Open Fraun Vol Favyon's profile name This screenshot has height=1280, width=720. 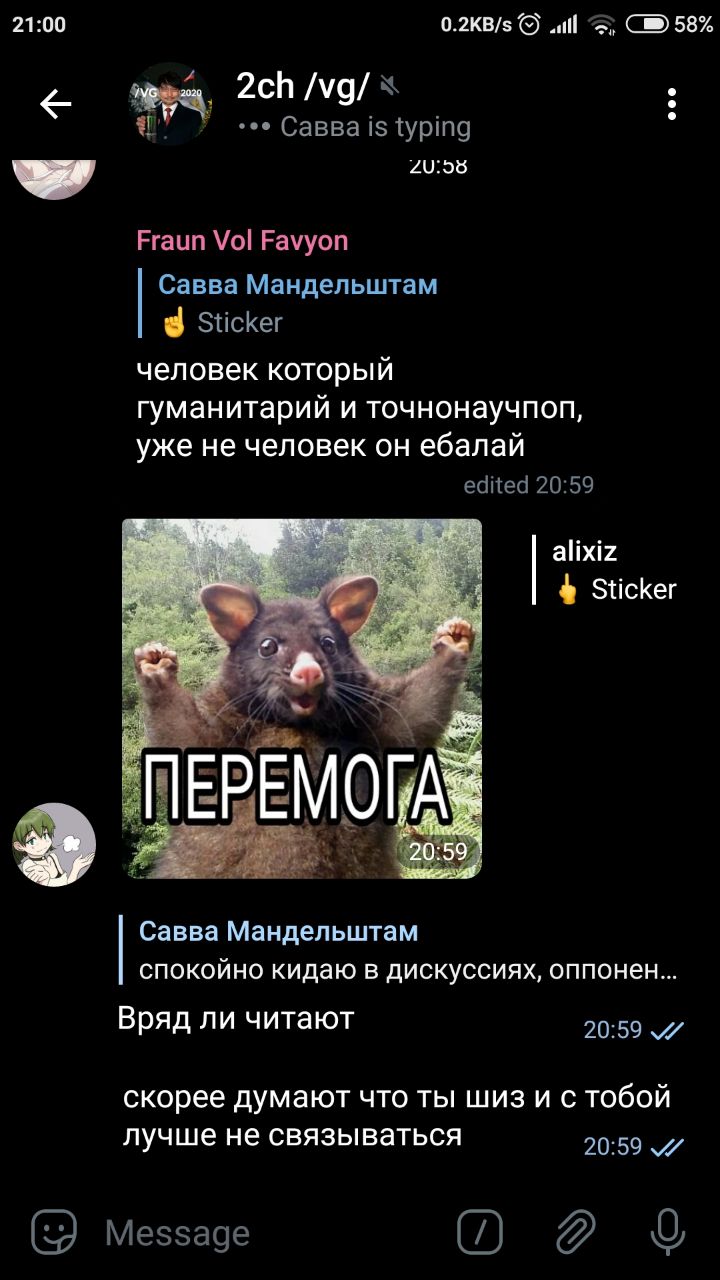coord(242,241)
